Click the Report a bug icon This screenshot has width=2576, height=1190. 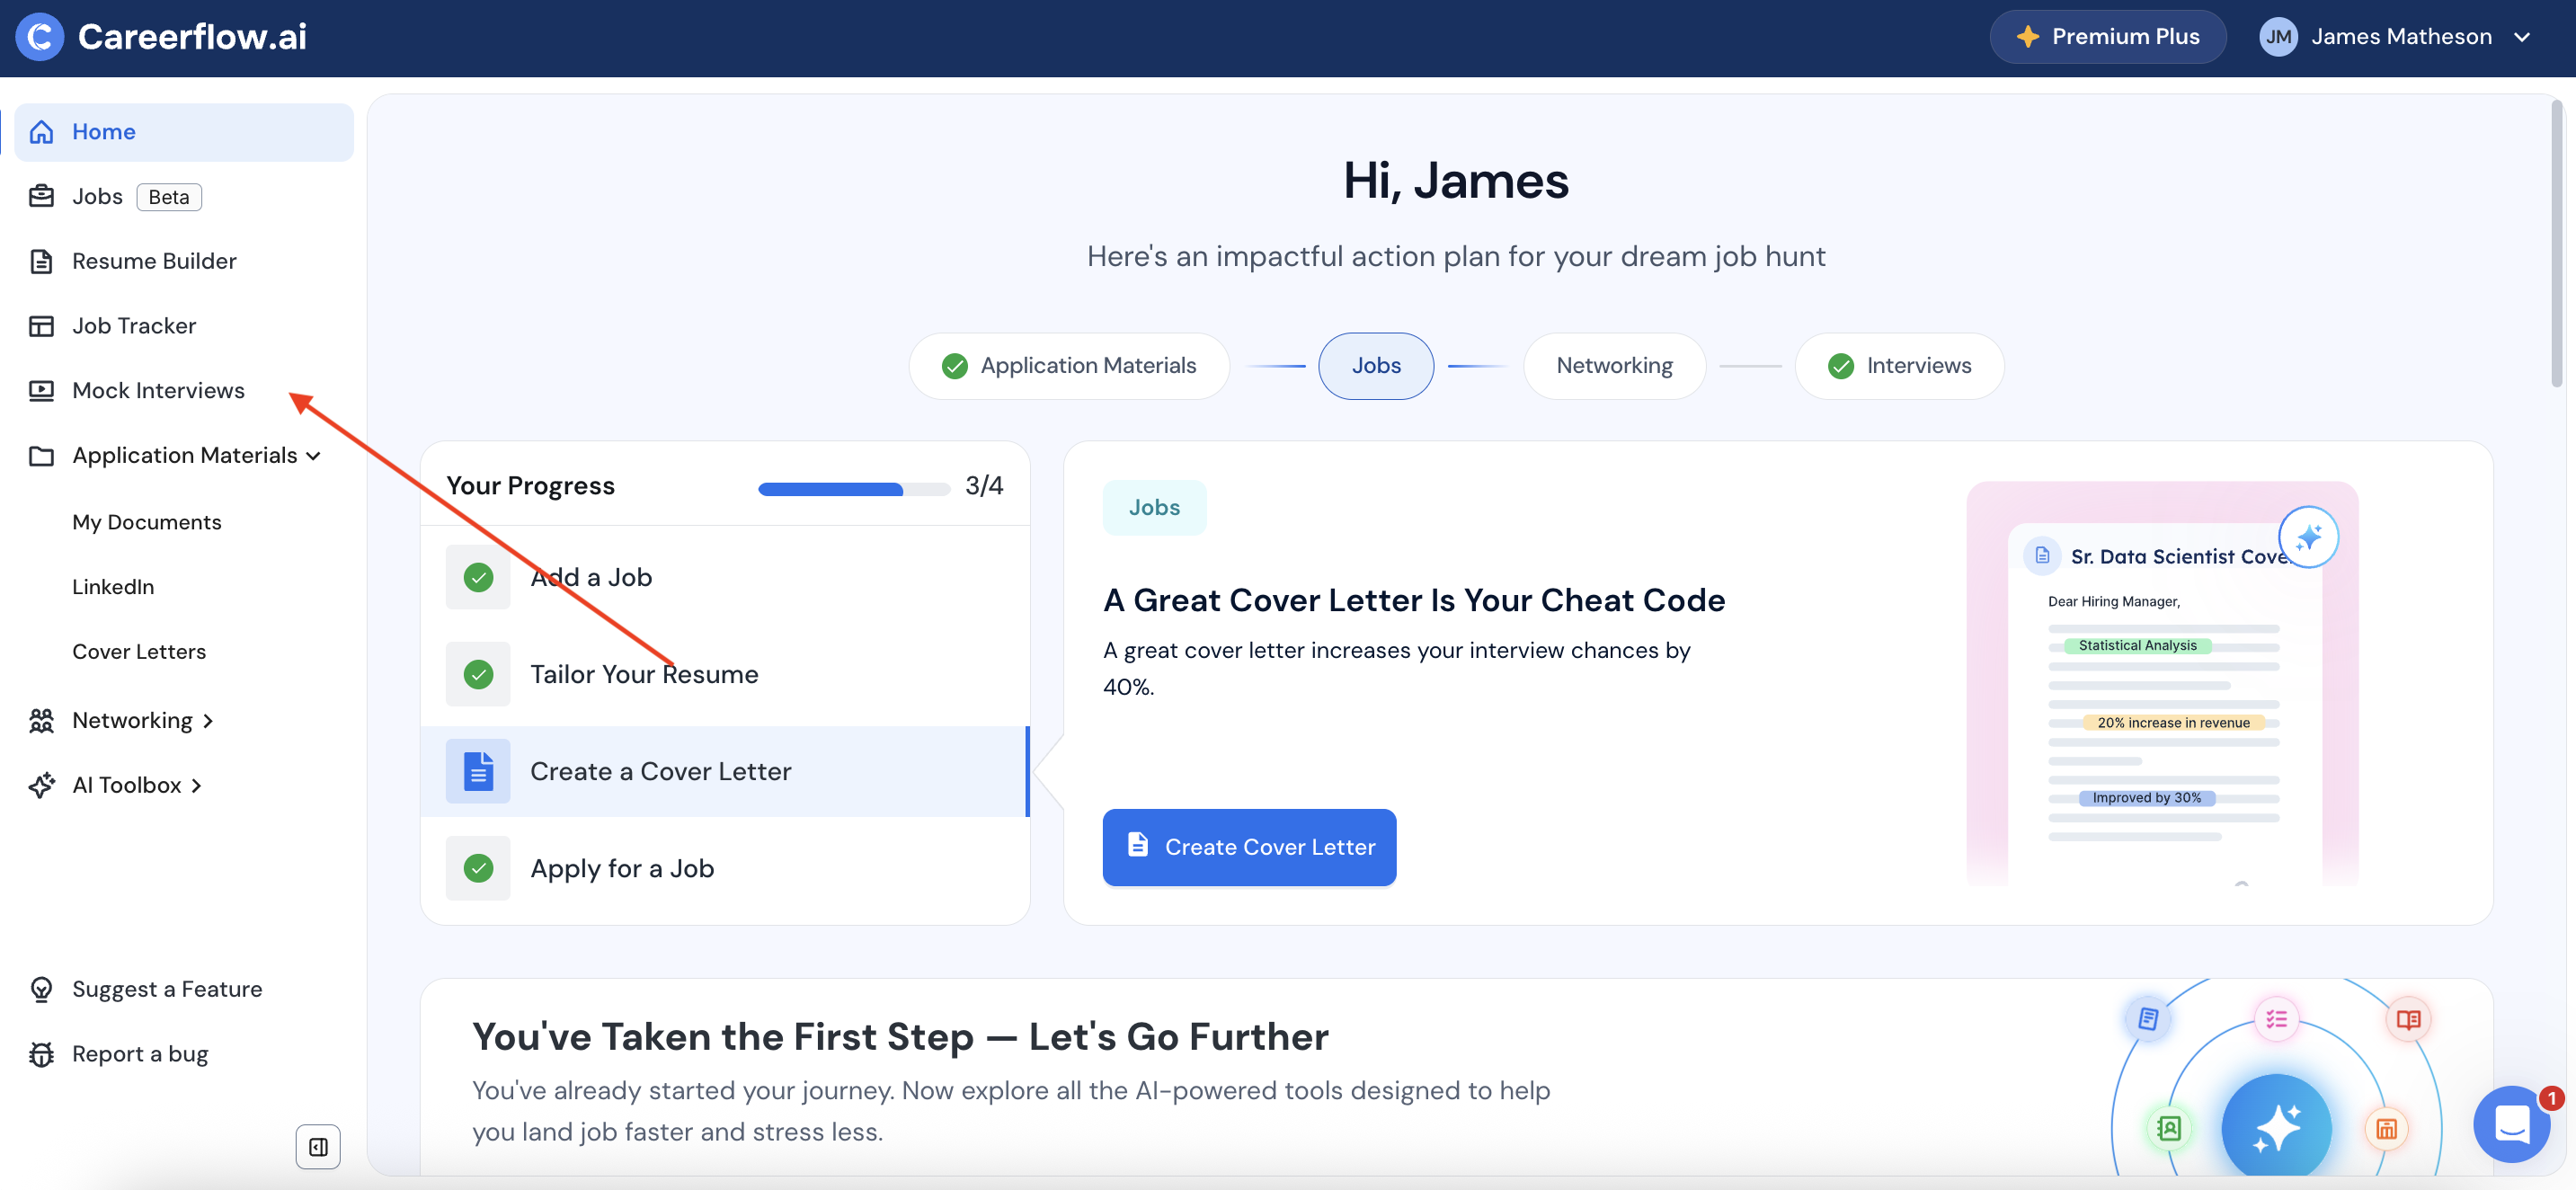[41, 1053]
